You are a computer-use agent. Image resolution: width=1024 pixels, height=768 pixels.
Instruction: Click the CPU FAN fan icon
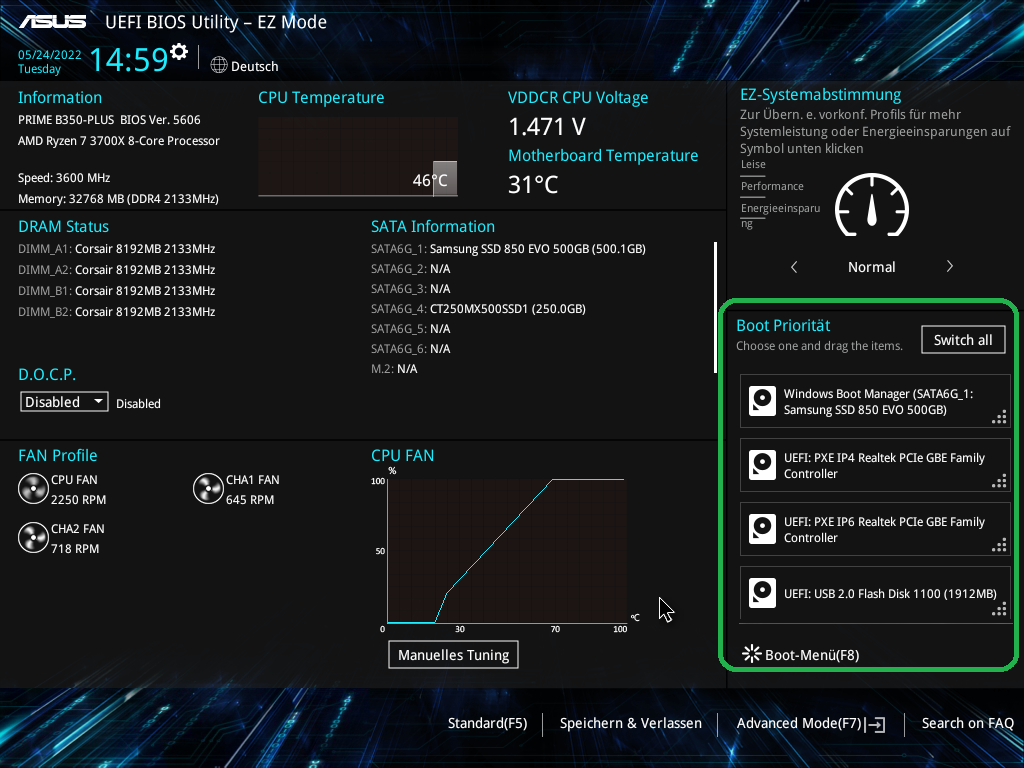(33, 488)
